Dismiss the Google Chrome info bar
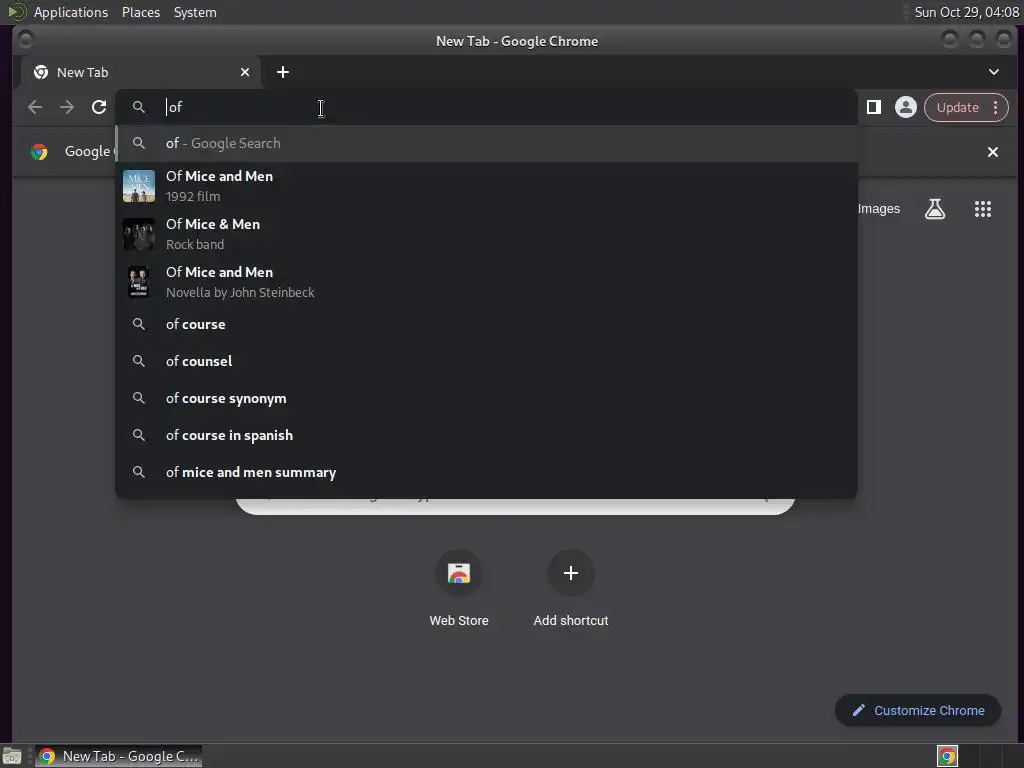 pyautogui.click(x=993, y=152)
